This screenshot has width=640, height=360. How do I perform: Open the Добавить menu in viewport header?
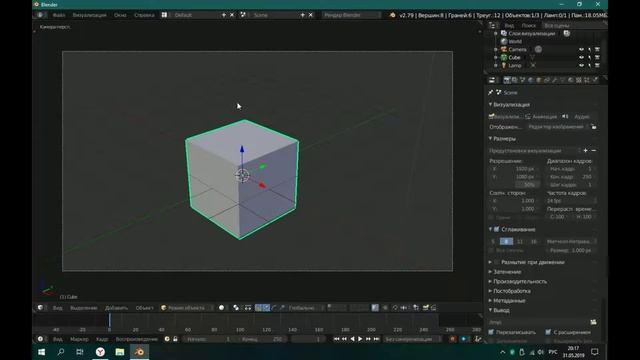[116, 308]
